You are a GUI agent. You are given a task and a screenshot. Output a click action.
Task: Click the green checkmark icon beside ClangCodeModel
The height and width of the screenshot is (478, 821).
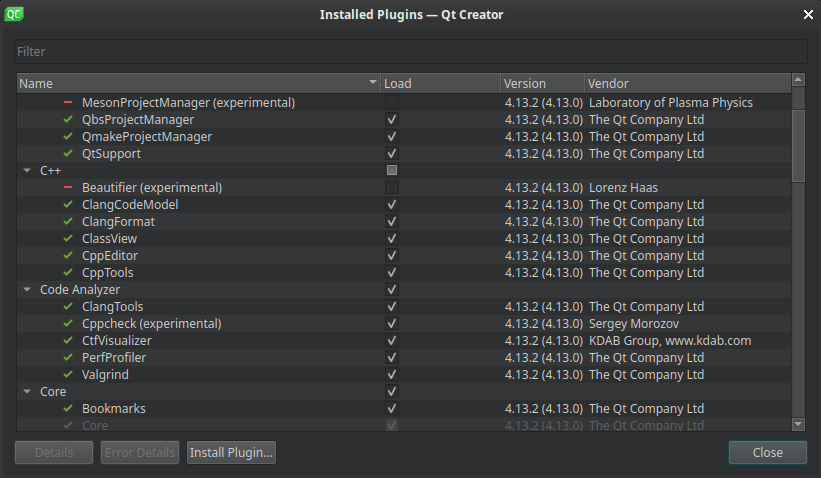coord(68,205)
